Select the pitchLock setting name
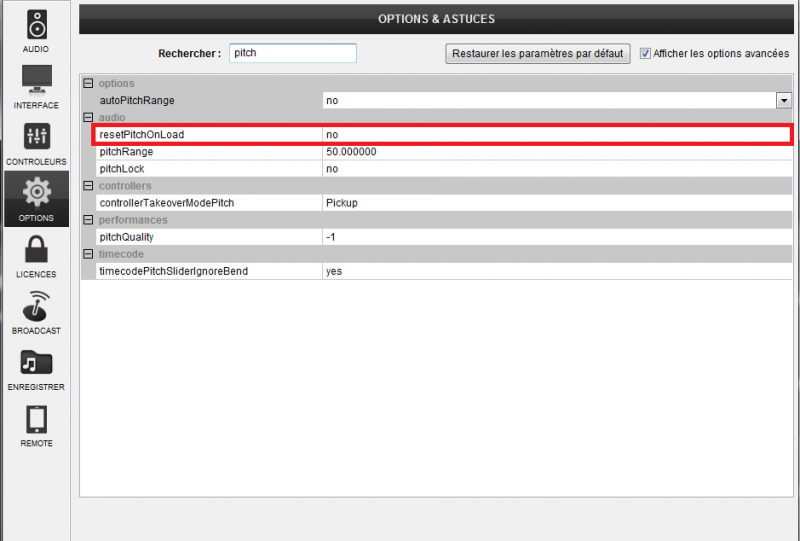Viewport: 800px width, 541px height. tap(121, 169)
